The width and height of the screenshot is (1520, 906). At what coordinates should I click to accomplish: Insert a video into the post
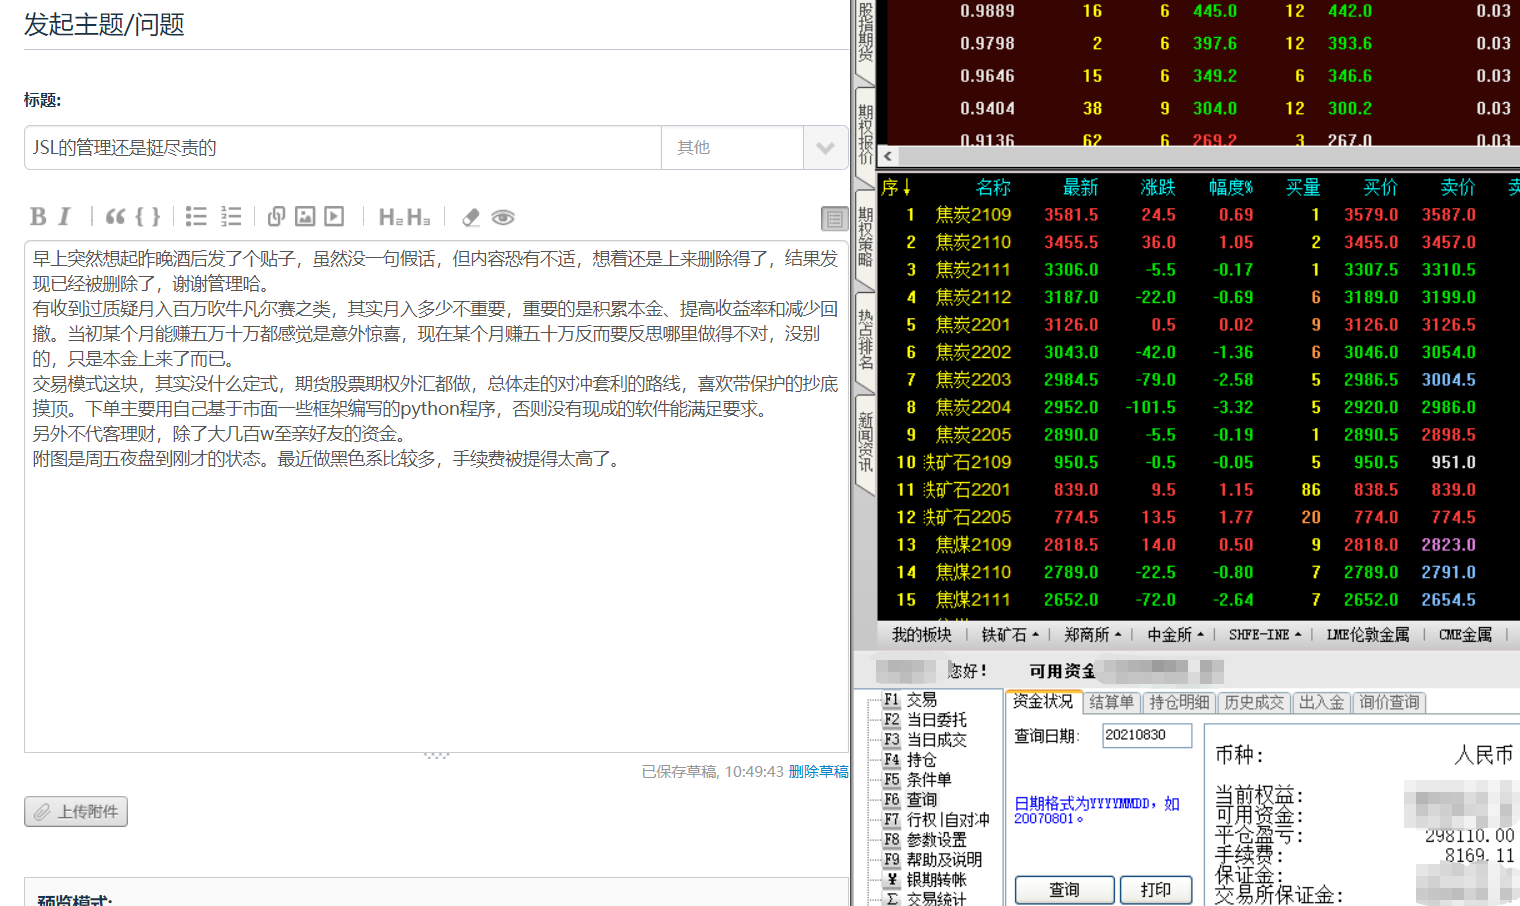point(335,217)
